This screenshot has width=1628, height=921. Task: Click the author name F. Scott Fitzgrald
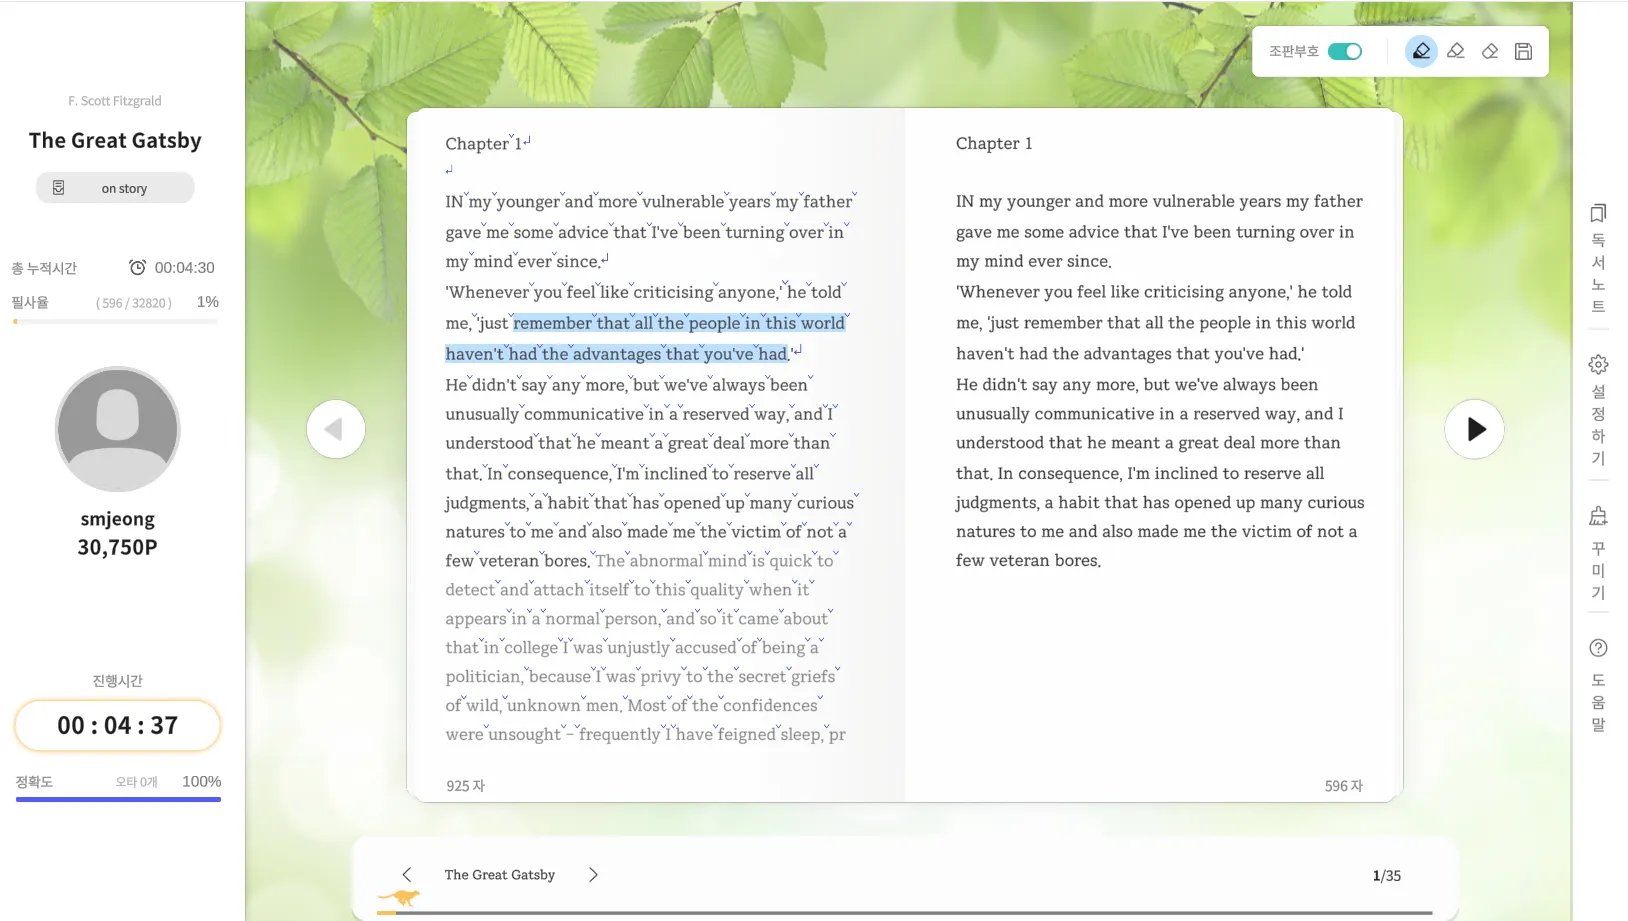click(x=115, y=101)
